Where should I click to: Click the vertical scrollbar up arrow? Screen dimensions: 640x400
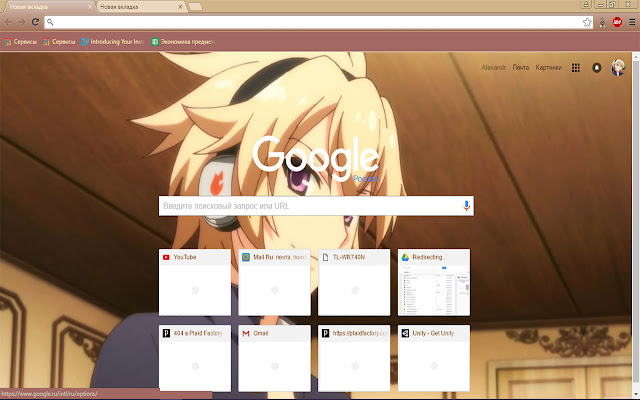point(636,56)
